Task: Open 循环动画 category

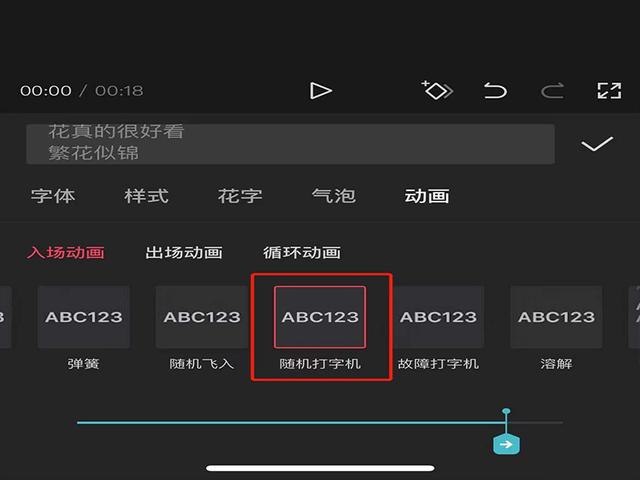Action: pyautogui.click(x=302, y=253)
